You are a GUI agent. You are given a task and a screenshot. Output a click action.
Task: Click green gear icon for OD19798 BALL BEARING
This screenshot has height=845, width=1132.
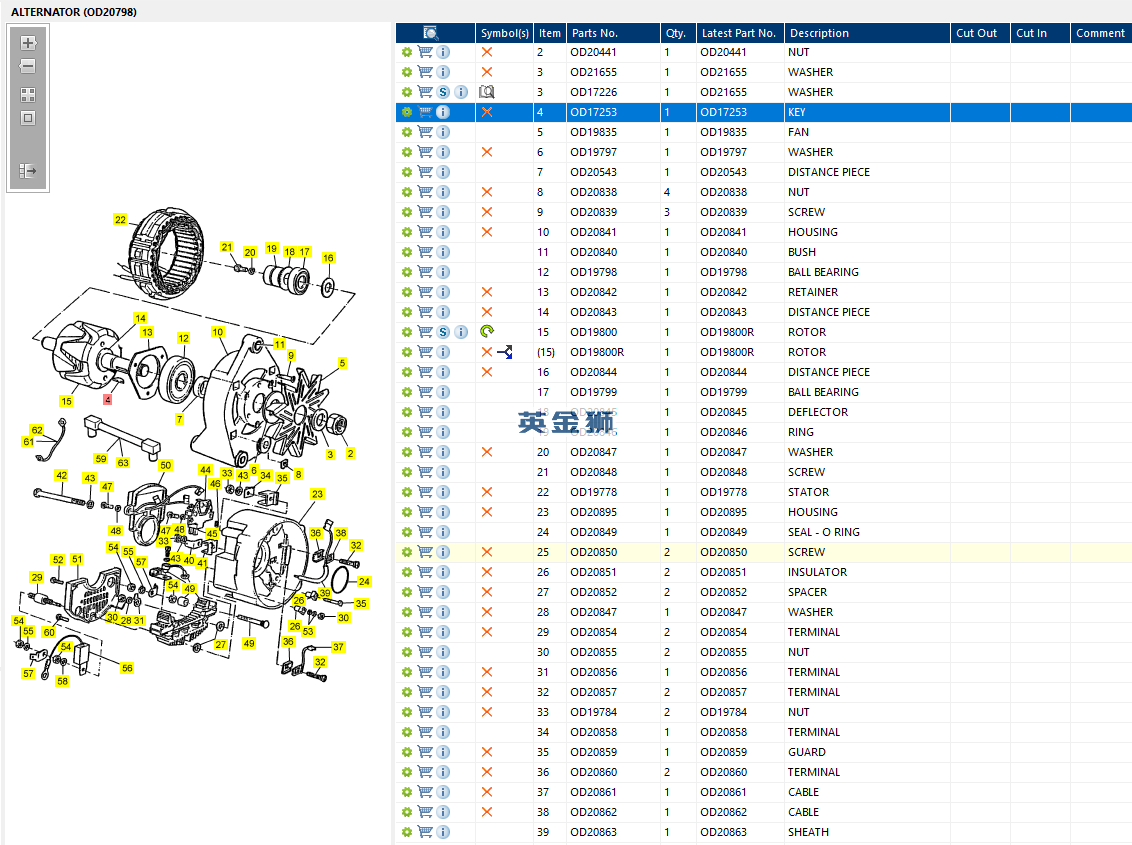pyautogui.click(x=407, y=272)
